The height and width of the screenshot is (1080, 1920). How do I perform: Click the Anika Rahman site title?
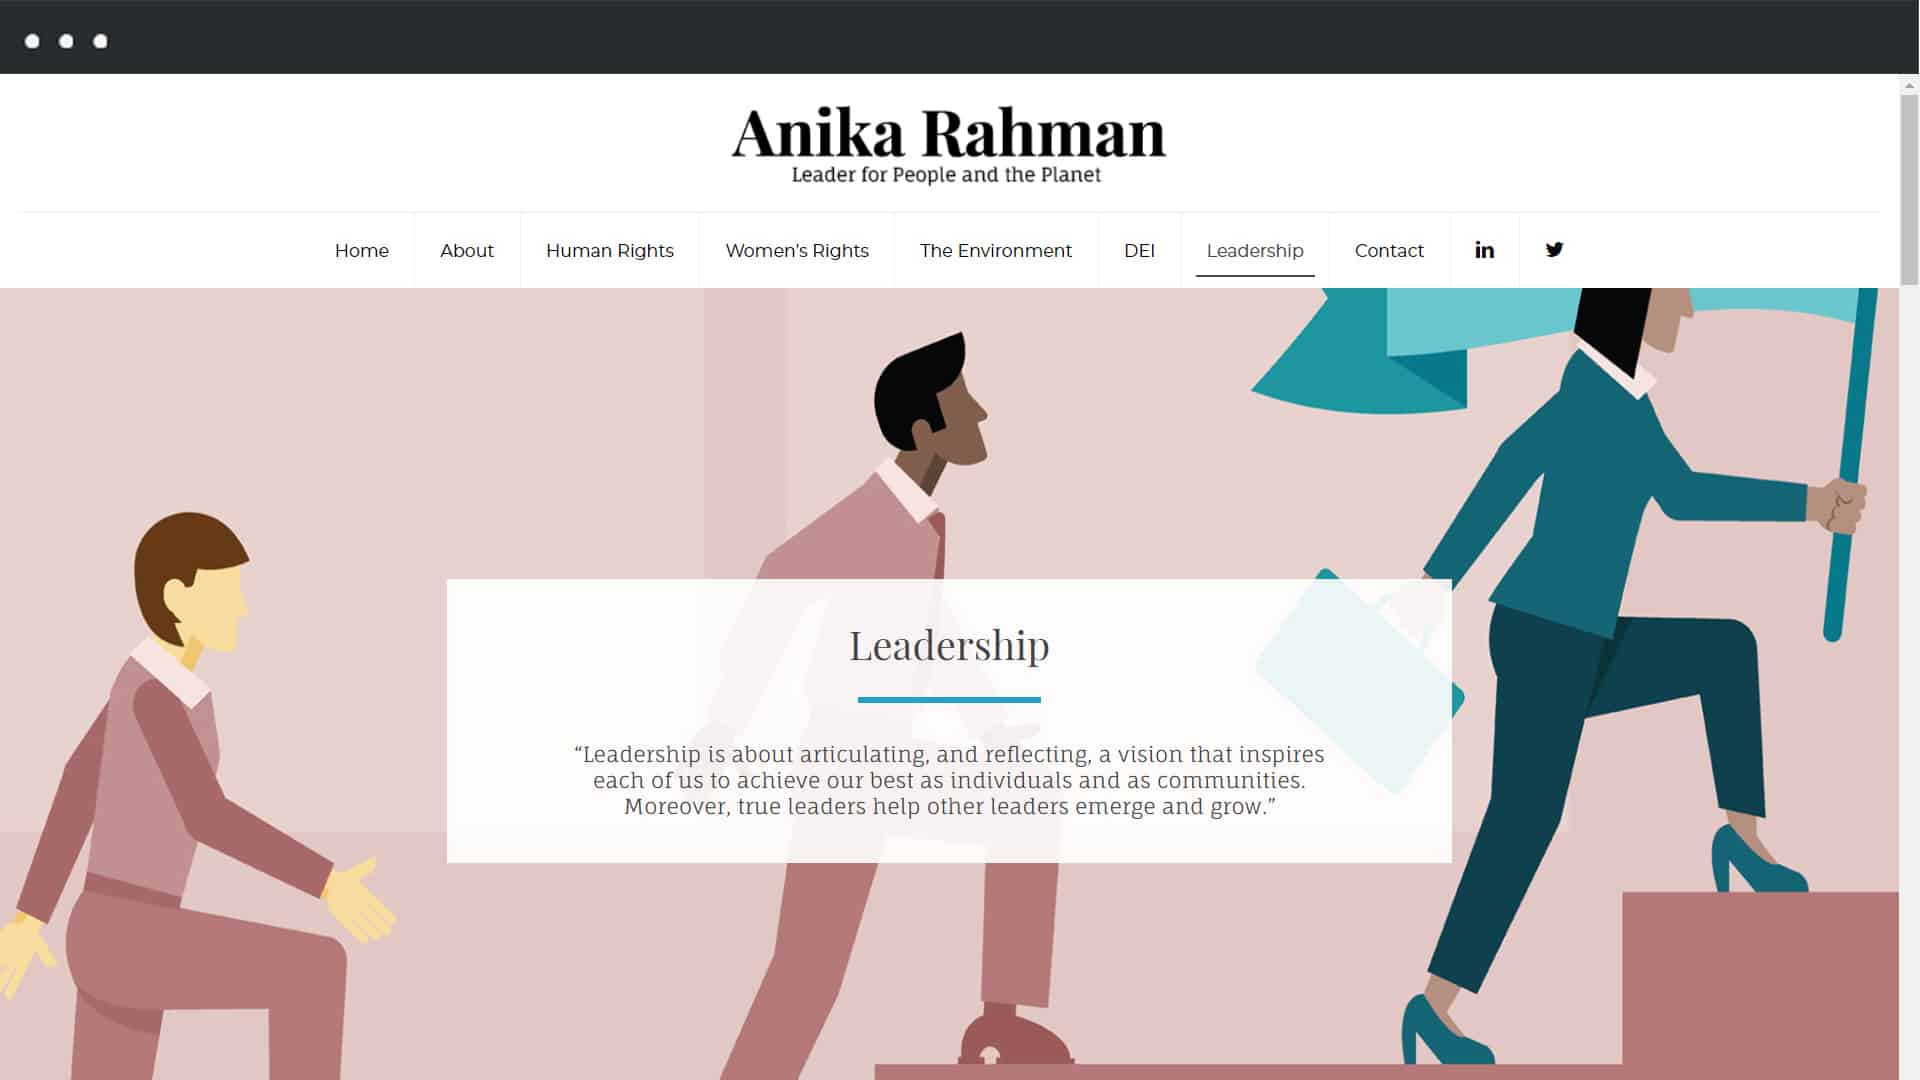[x=949, y=133]
